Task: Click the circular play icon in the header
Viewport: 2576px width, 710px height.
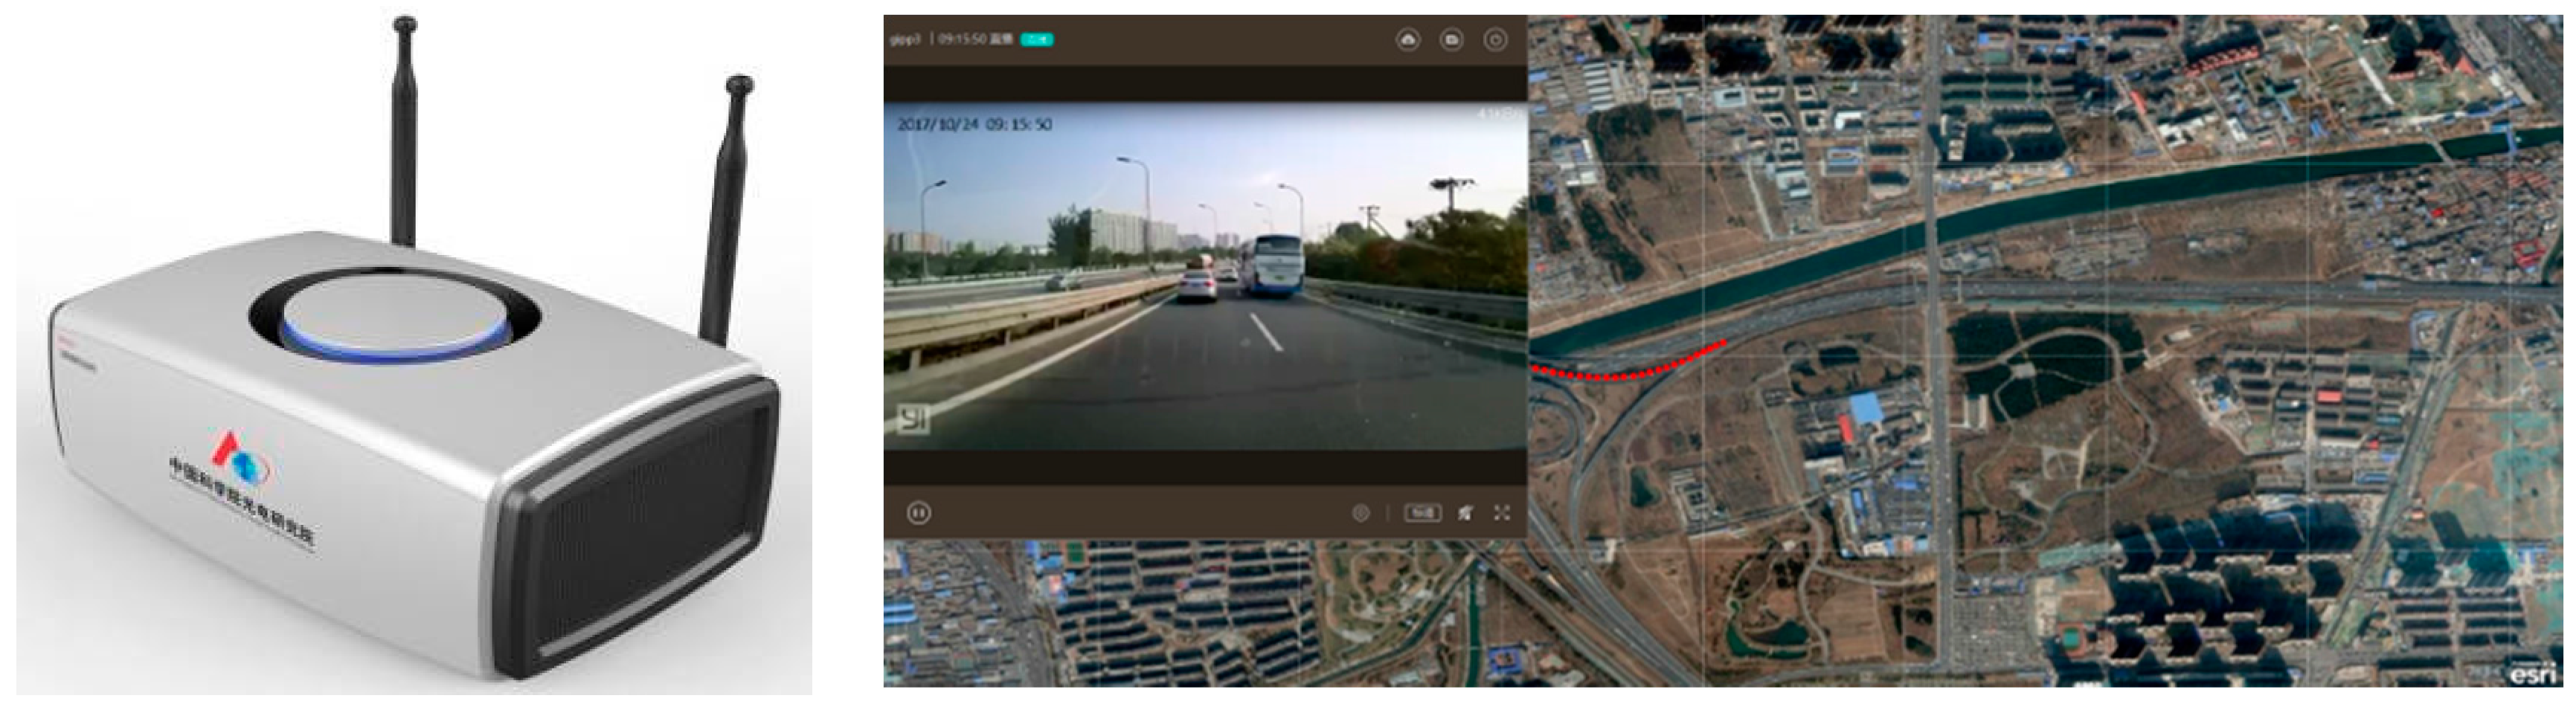Action: [1495, 40]
